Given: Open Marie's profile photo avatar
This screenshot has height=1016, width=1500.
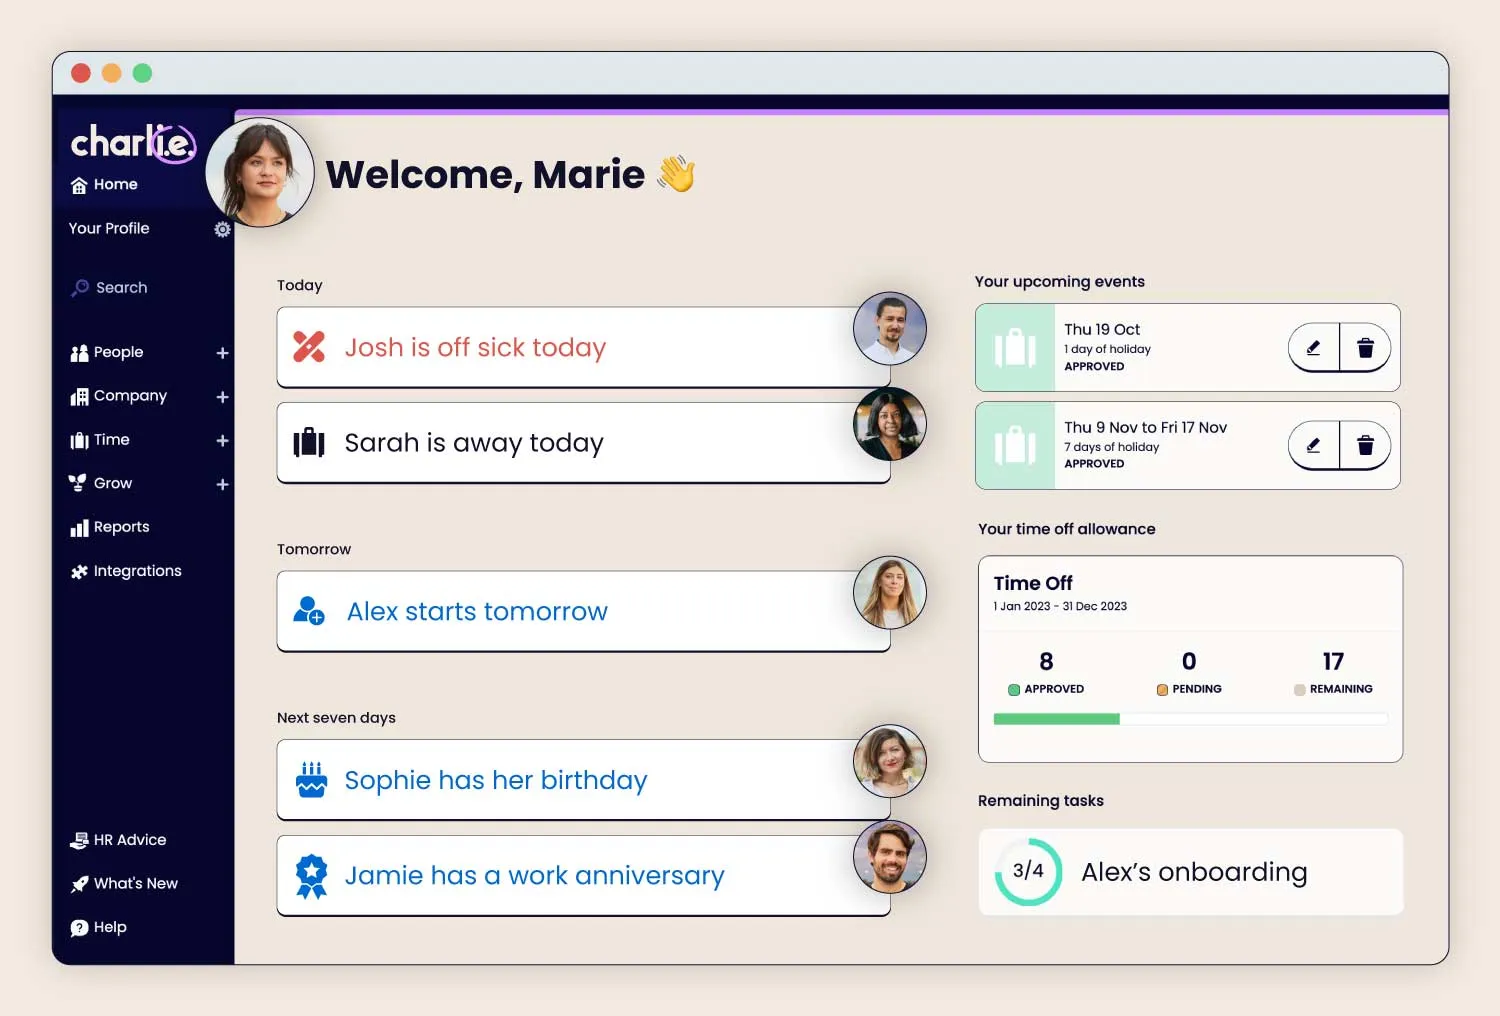Looking at the screenshot, I should [x=260, y=172].
